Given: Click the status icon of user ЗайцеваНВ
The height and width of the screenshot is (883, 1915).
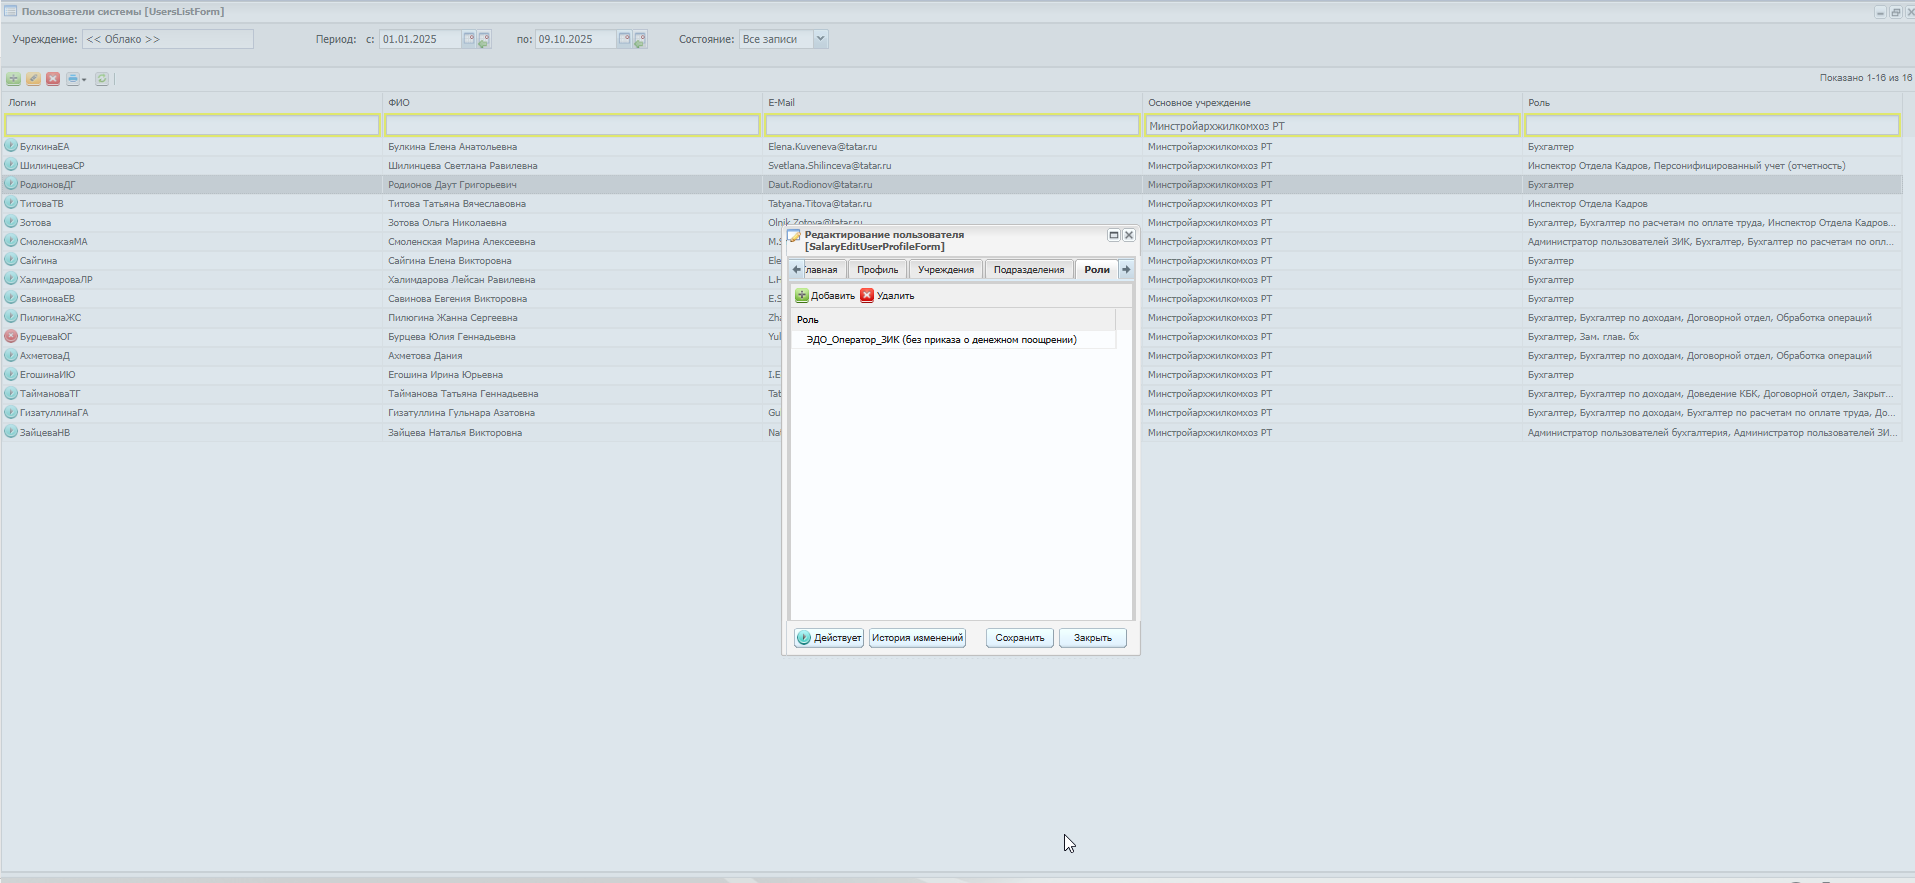Looking at the screenshot, I should [x=11, y=432].
